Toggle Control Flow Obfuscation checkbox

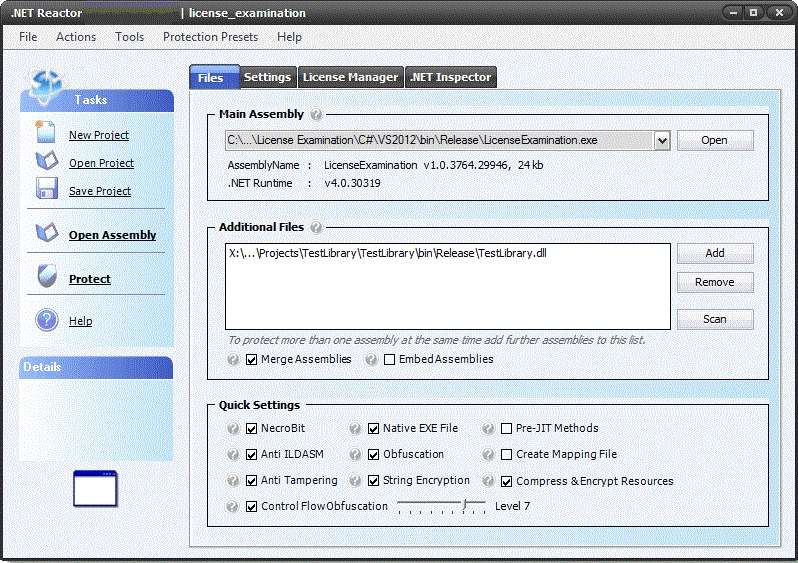click(x=251, y=506)
